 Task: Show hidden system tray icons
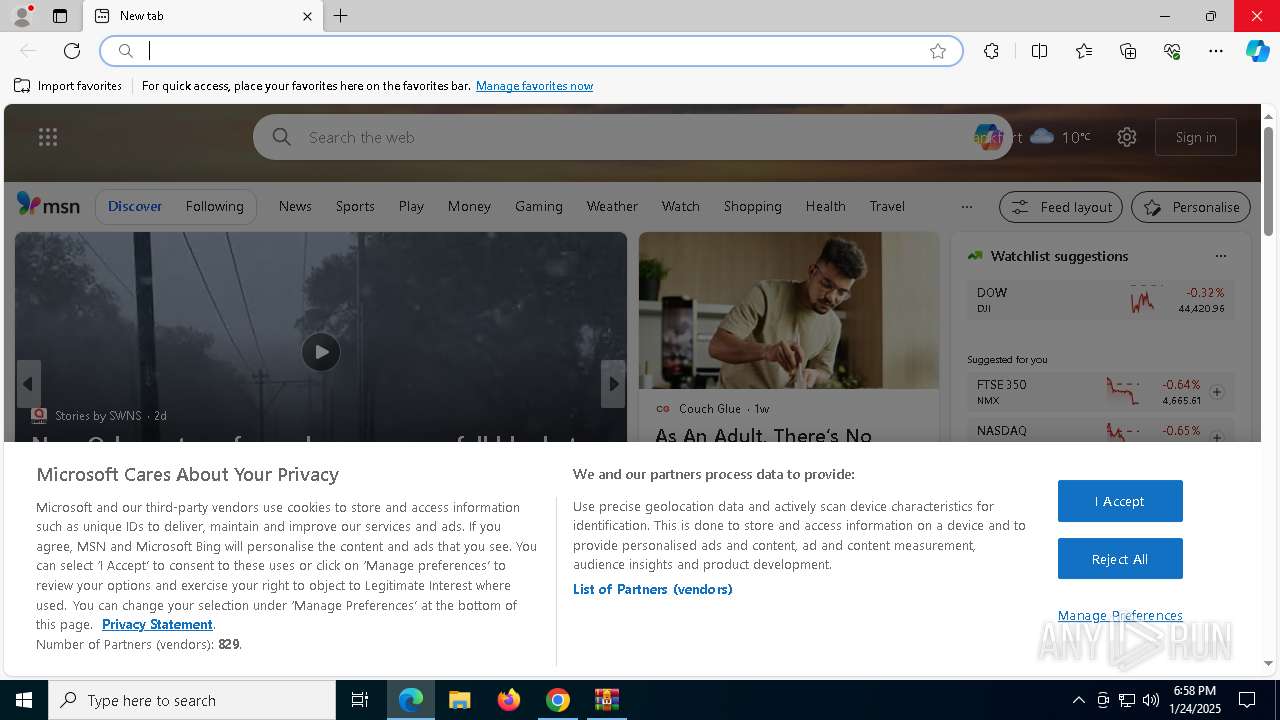tap(1078, 700)
